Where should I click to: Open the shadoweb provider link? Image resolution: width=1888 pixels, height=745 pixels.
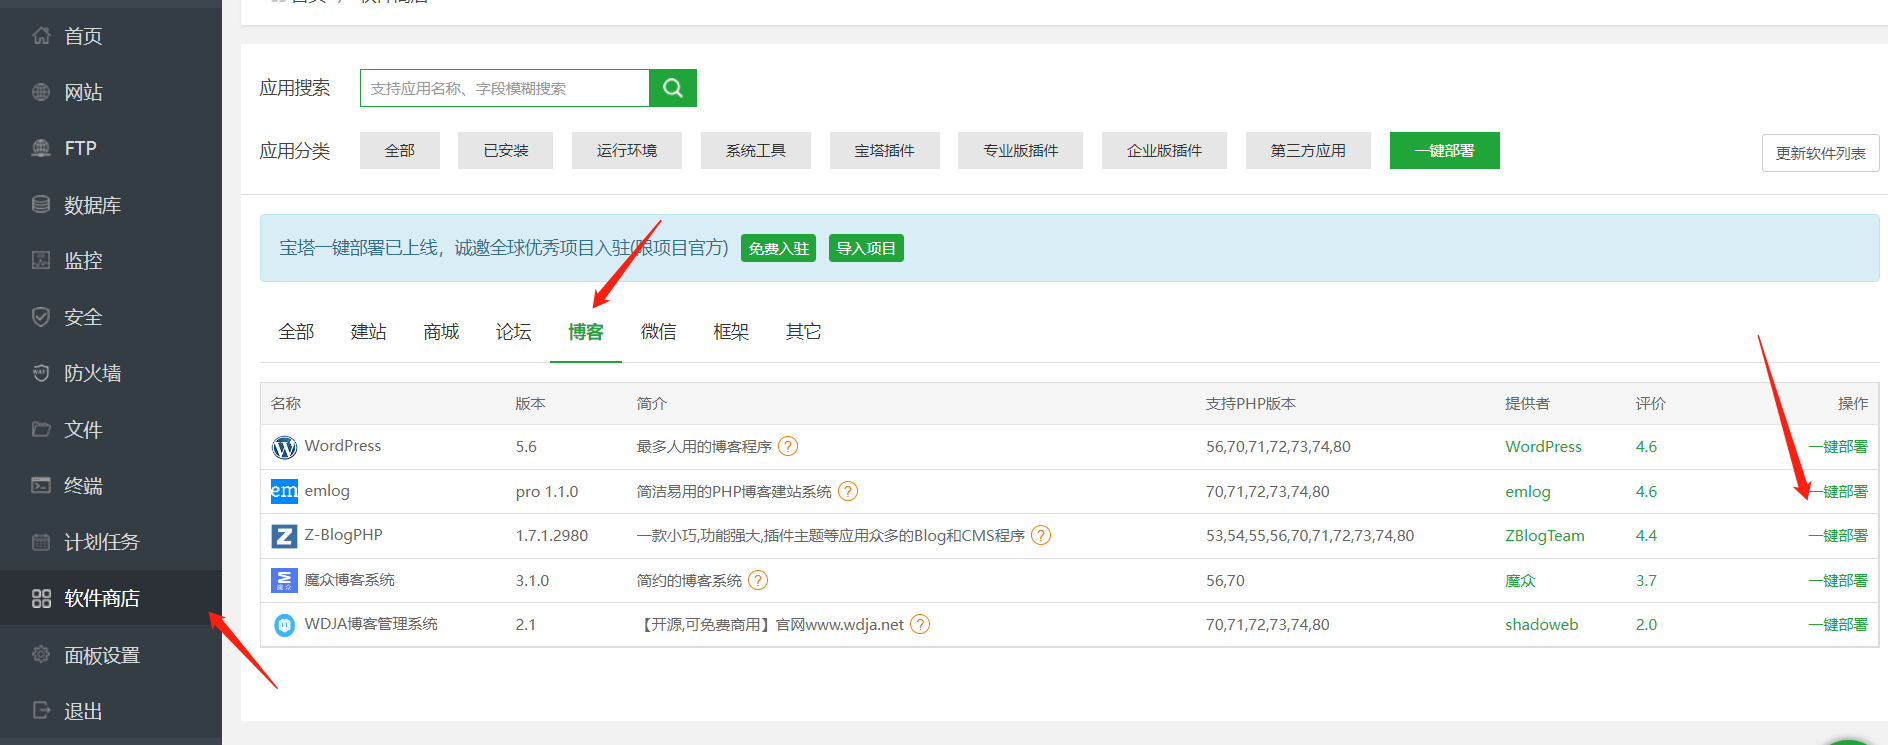[1541, 625]
